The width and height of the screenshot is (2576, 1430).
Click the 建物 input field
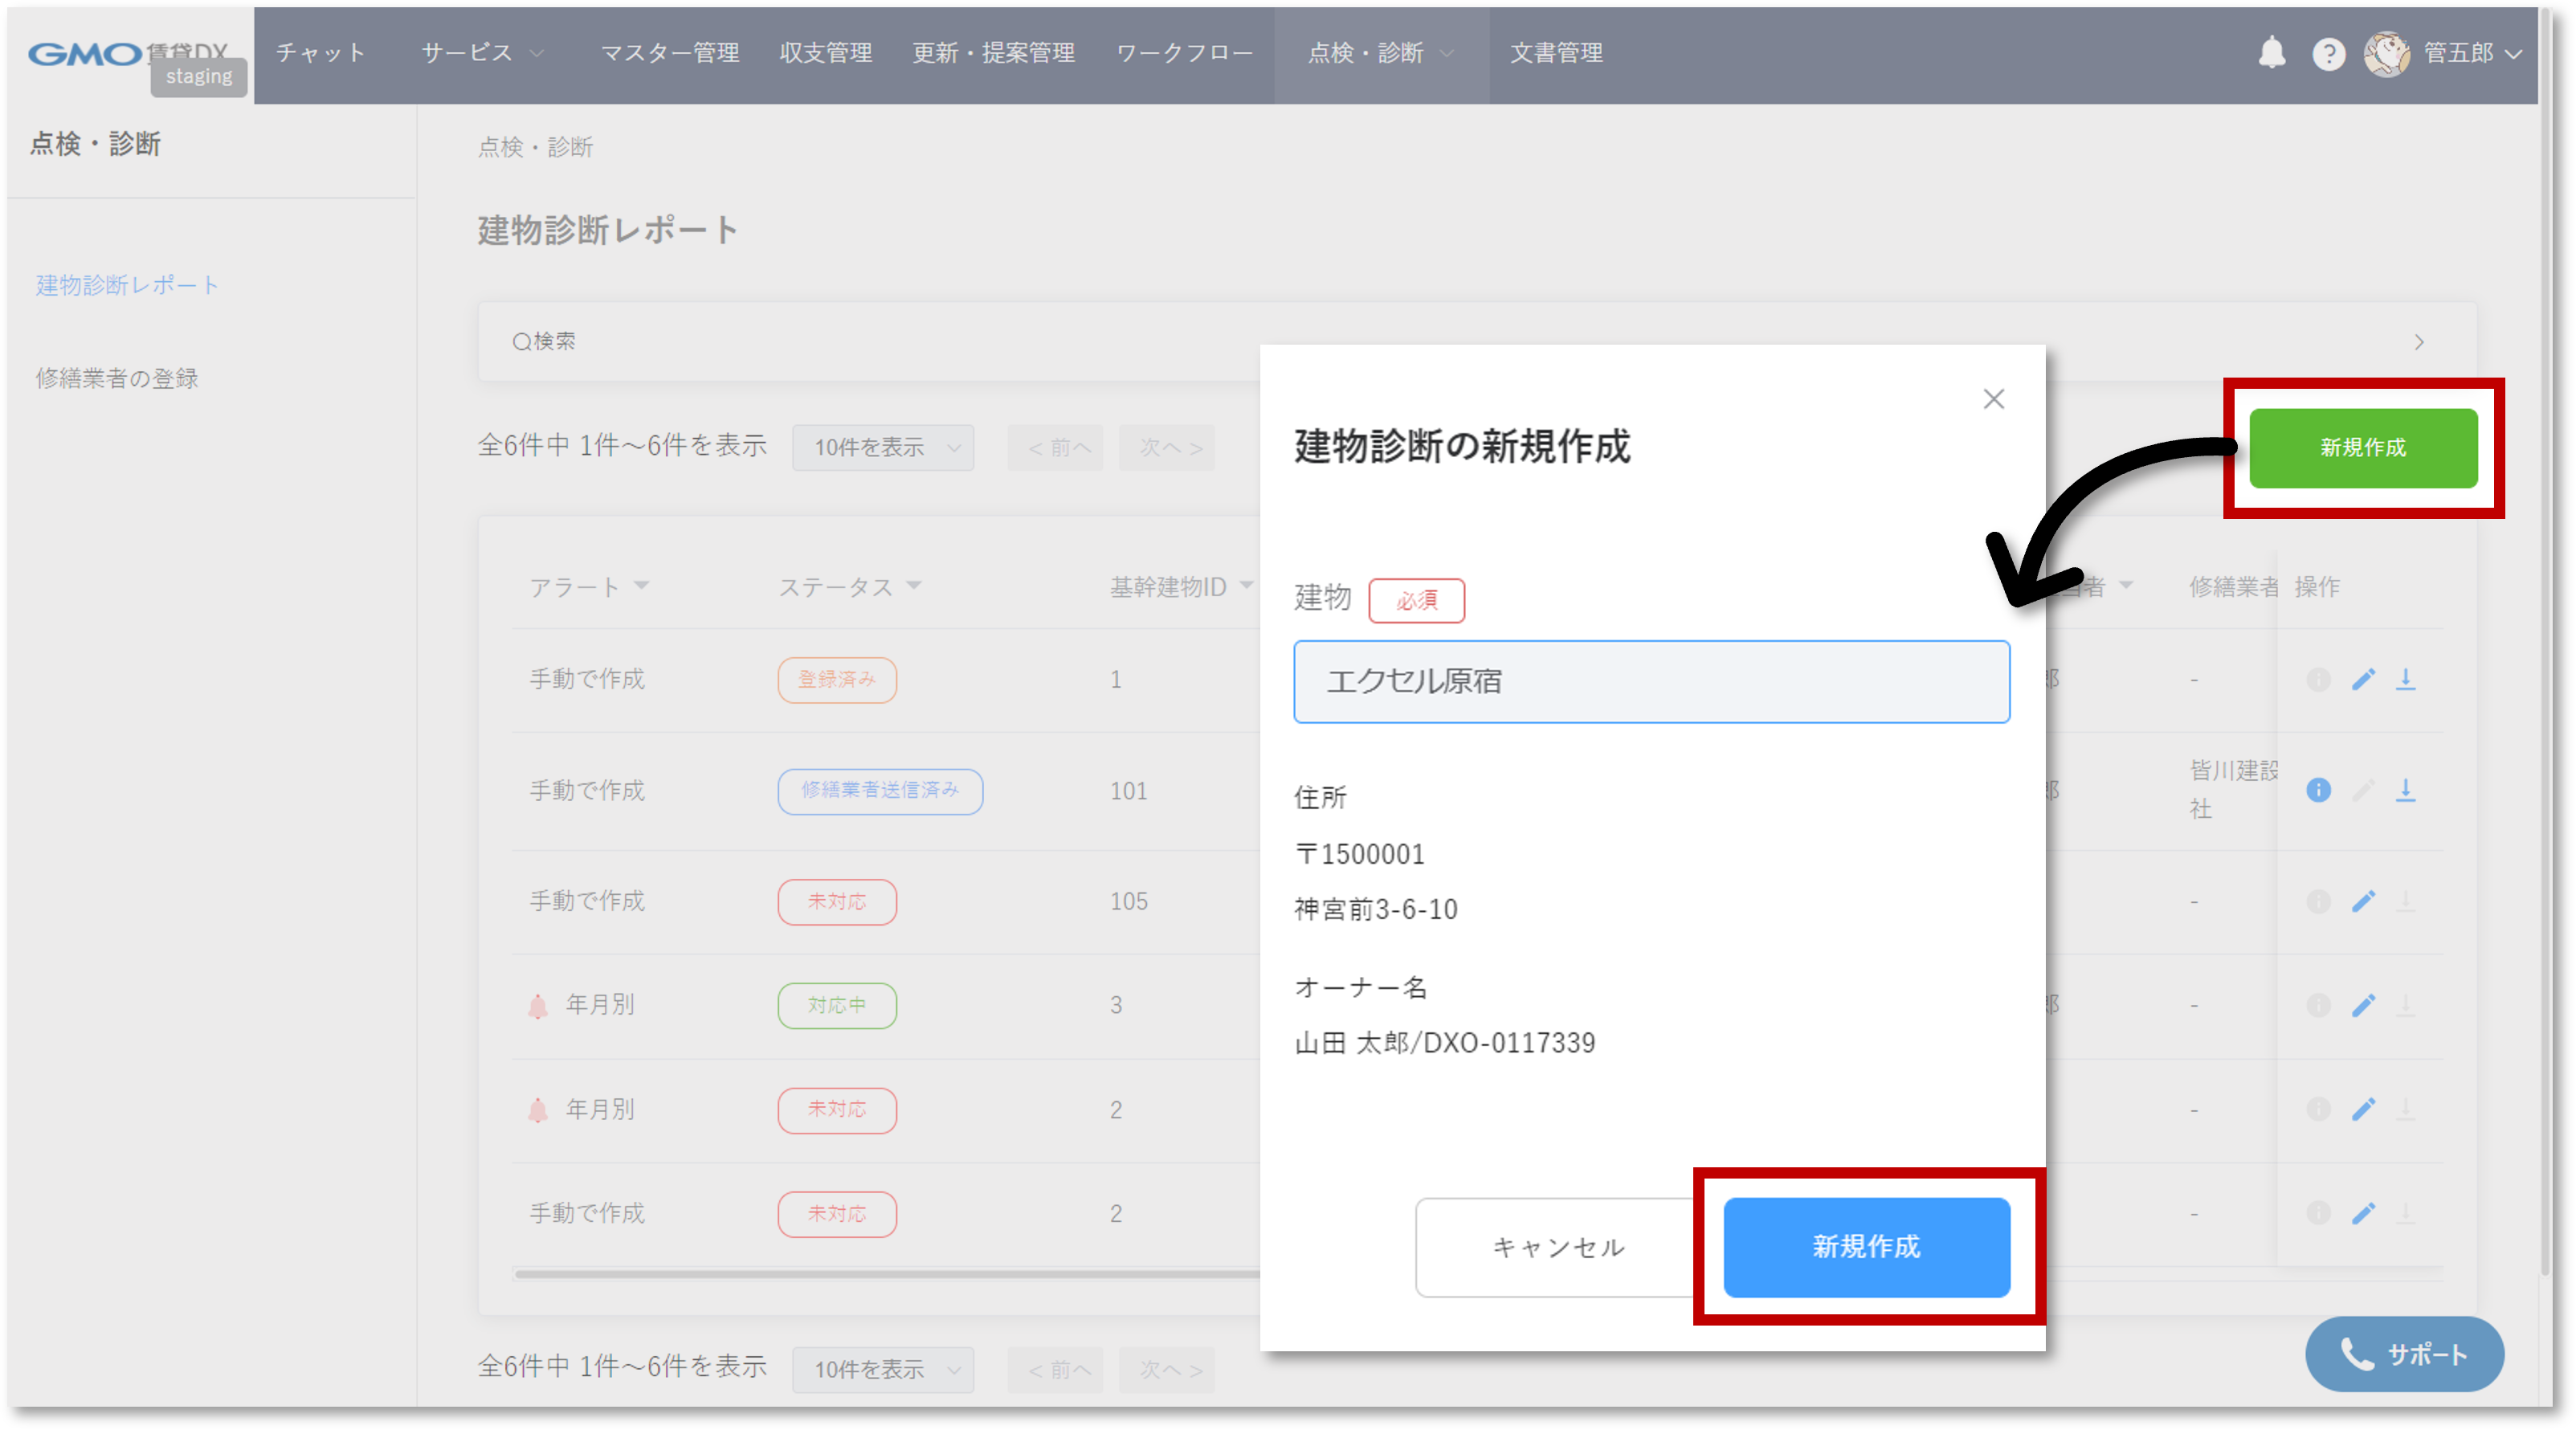1651,682
